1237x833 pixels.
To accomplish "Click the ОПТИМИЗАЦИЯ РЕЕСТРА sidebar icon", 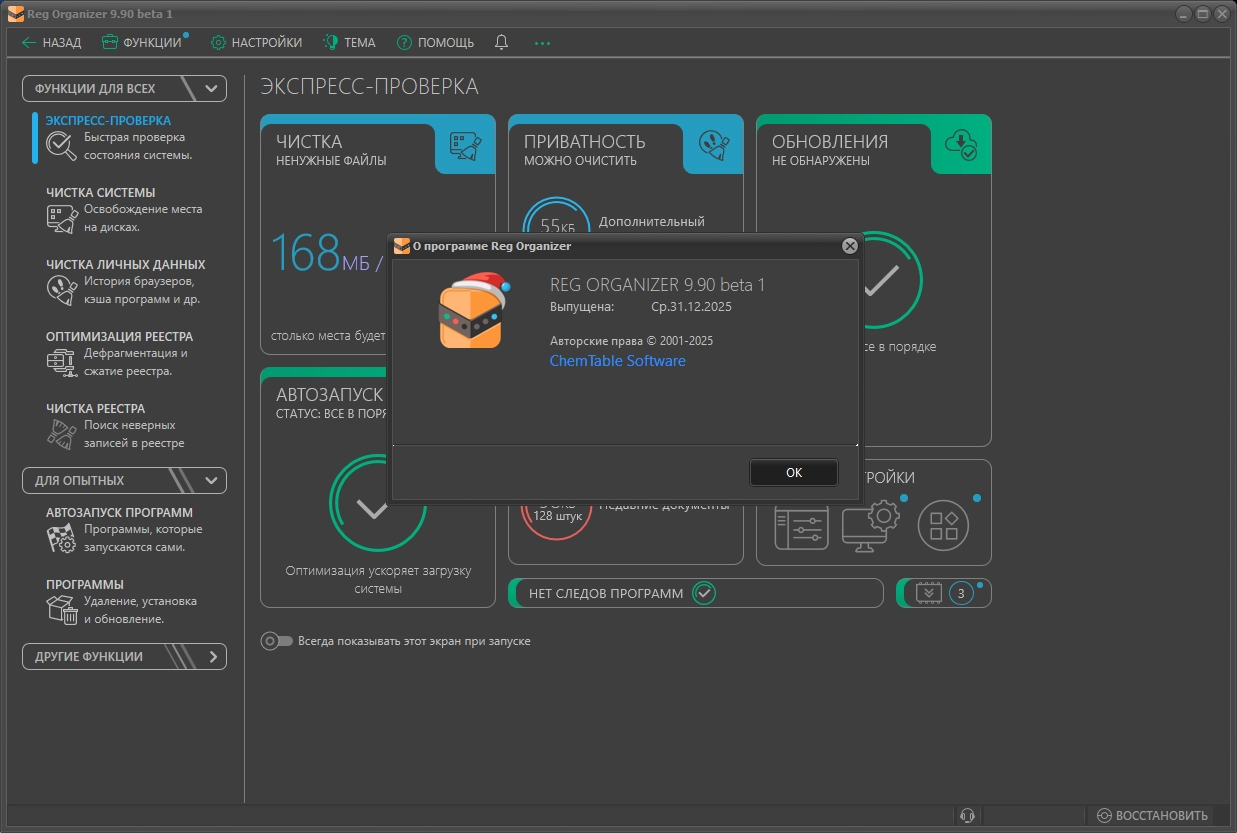I will click(62, 363).
